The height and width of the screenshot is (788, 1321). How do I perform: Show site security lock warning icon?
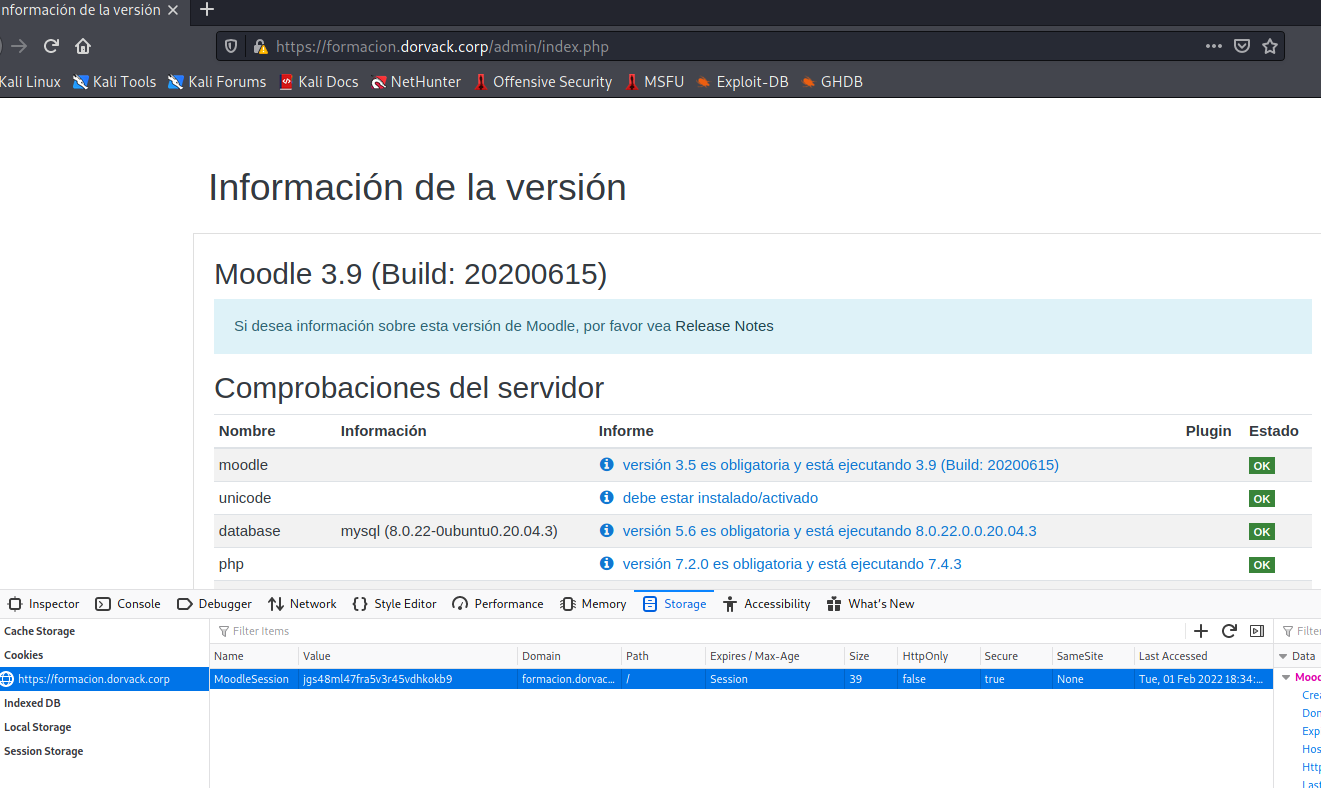[x=260, y=46]
